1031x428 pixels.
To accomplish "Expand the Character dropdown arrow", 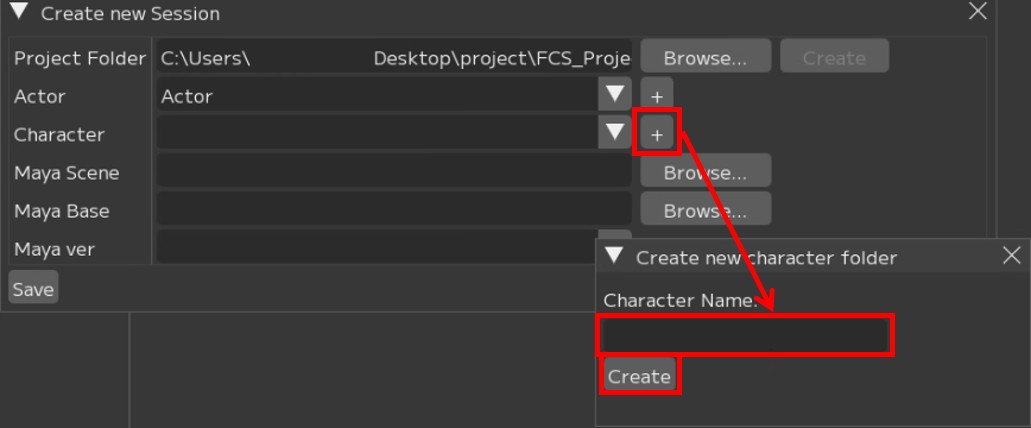I will point(614,134).
